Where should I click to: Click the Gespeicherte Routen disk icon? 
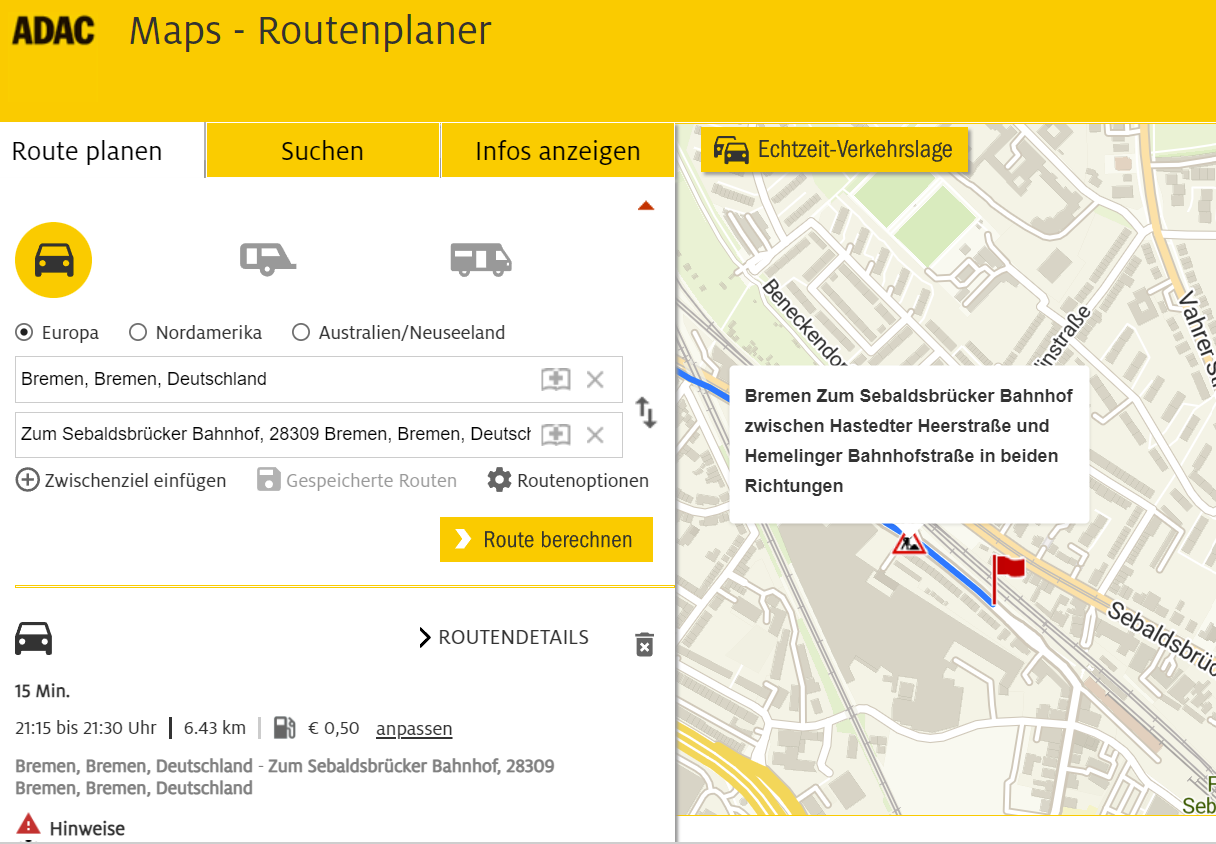coord(268,480)
